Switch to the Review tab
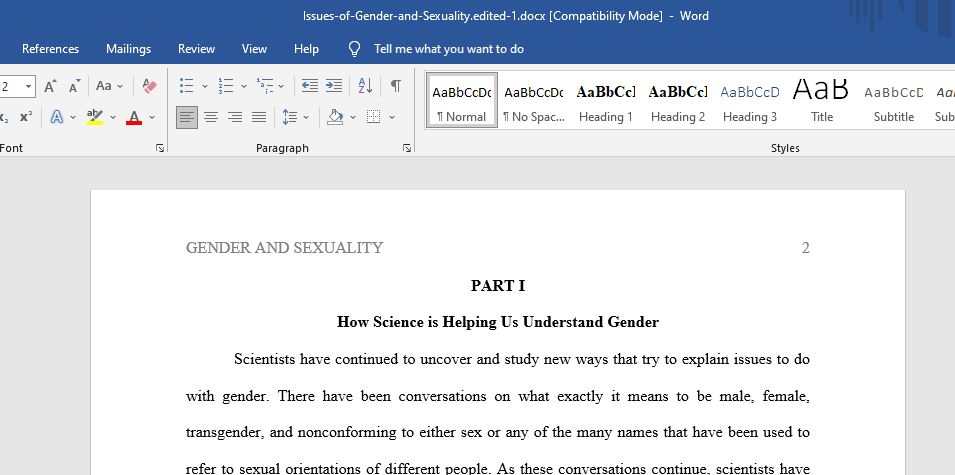 (196, 49)
